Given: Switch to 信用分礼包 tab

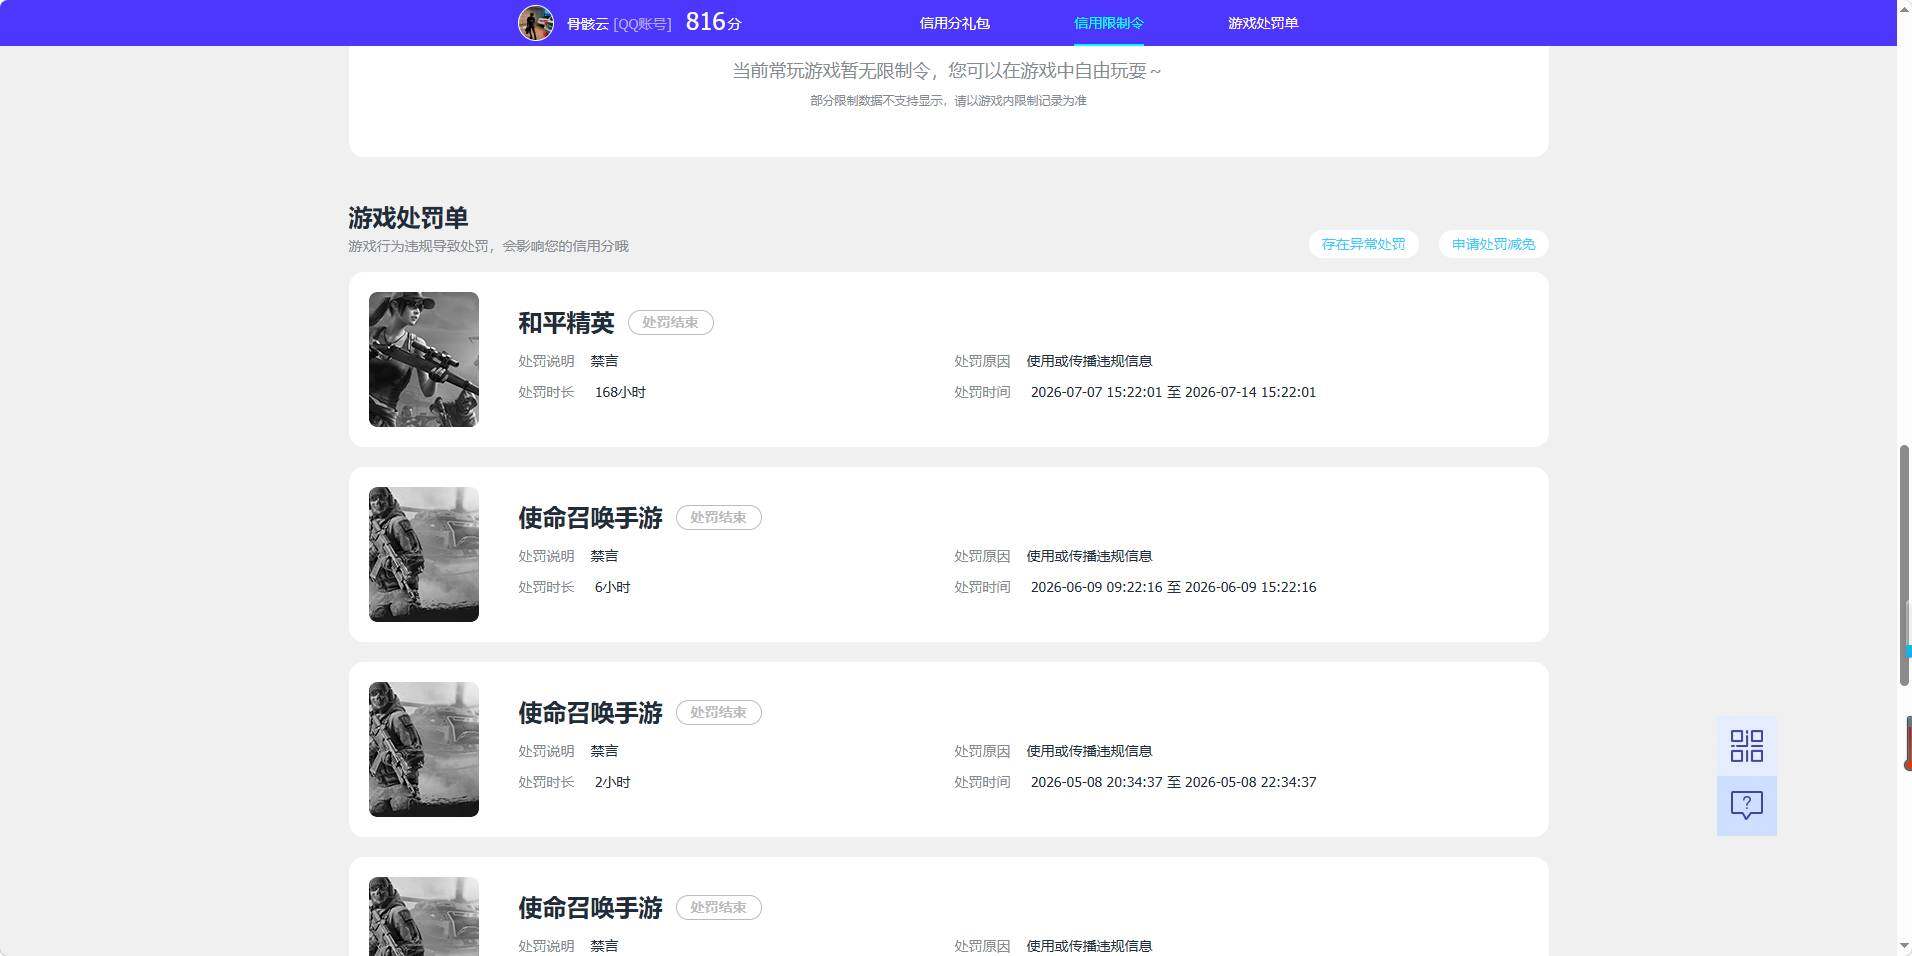Looking at the screenshot, I should (x=954, y=23).
